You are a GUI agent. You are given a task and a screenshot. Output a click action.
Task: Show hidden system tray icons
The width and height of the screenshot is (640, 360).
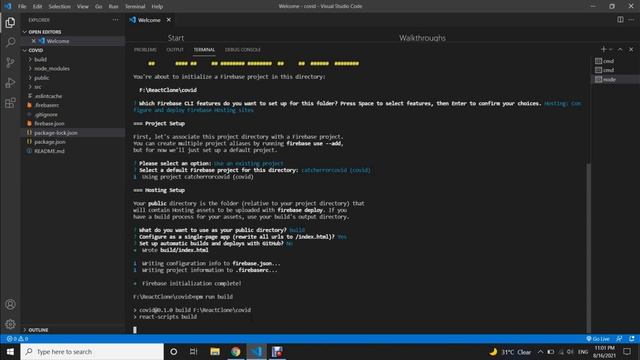pyautogui.click(x=540, y=352)
